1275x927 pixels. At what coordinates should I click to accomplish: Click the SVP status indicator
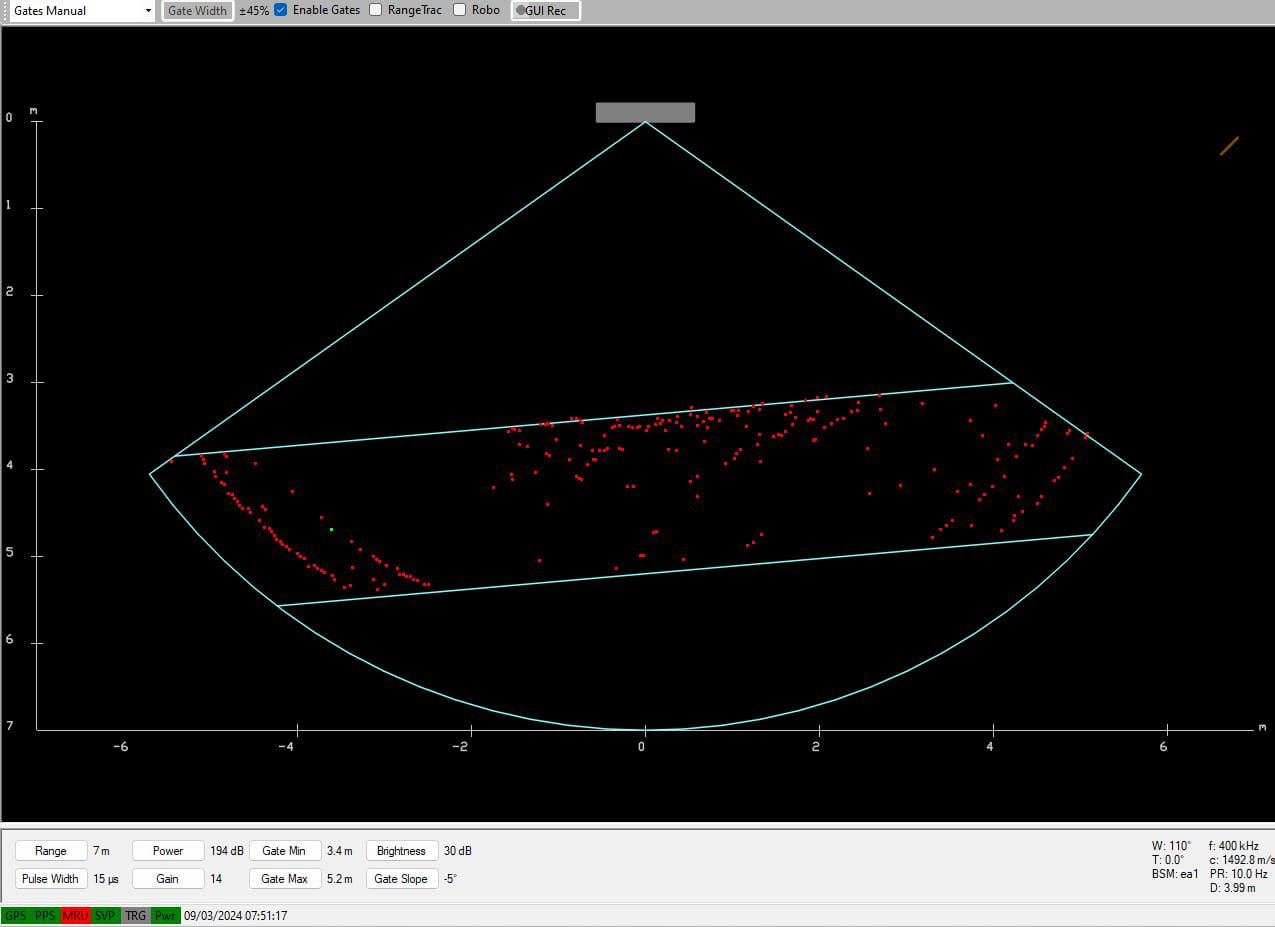point(106,916)
